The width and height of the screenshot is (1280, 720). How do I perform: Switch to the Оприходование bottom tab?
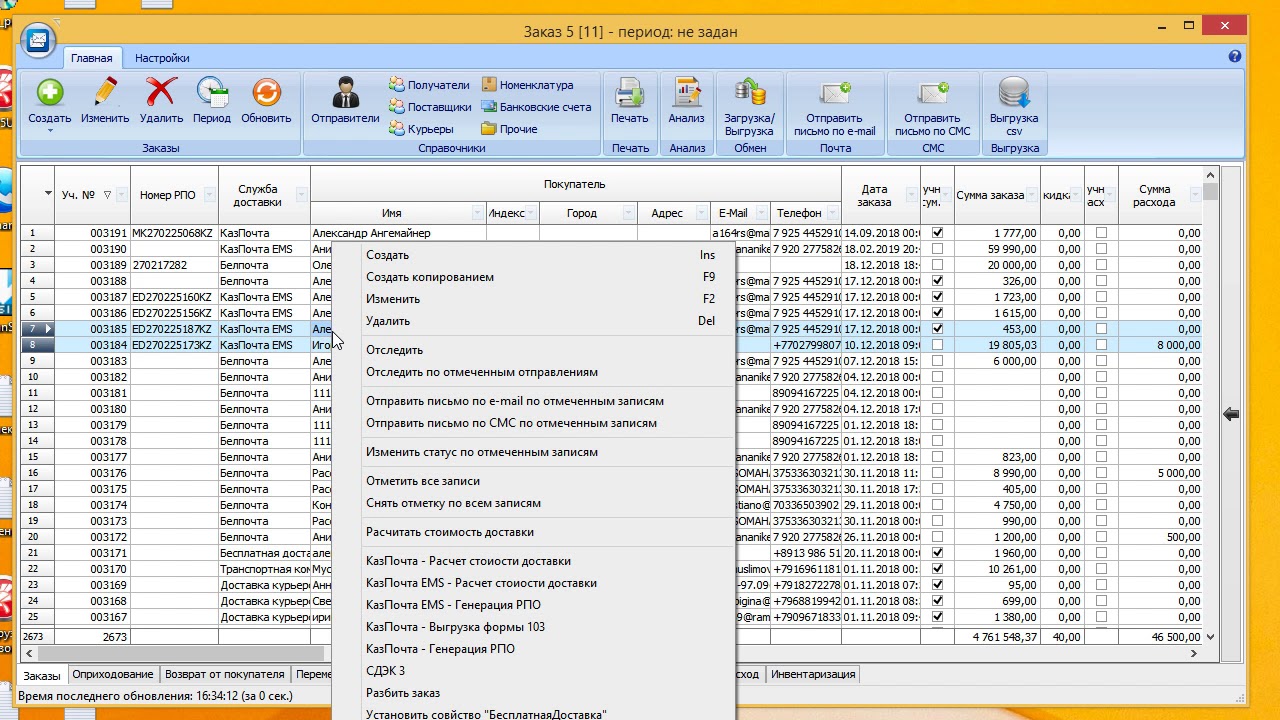coord(113,674)
